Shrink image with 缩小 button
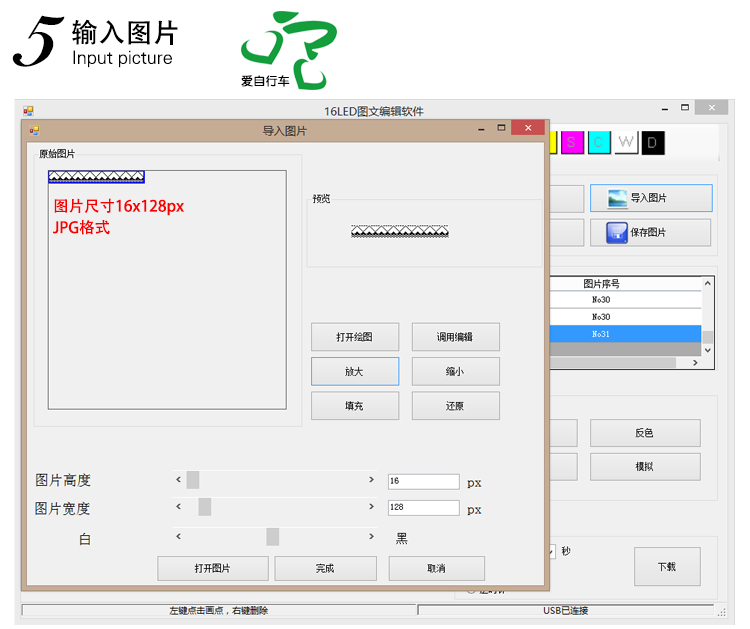 tap(455, 371)
